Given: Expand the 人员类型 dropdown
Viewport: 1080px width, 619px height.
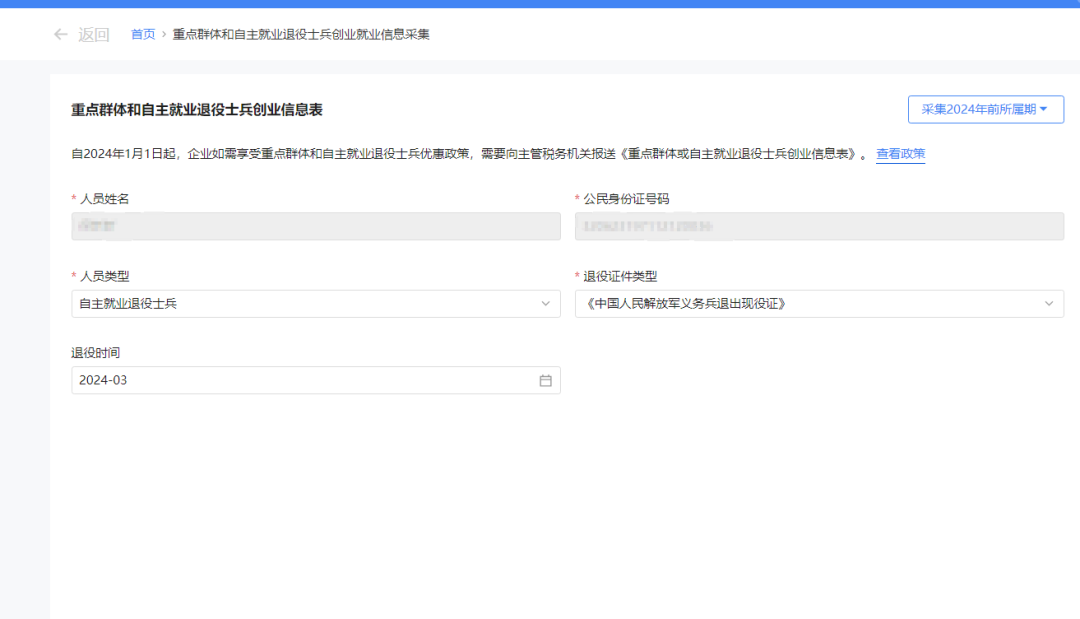Looking at the screenshot, I should click(316, 304).
